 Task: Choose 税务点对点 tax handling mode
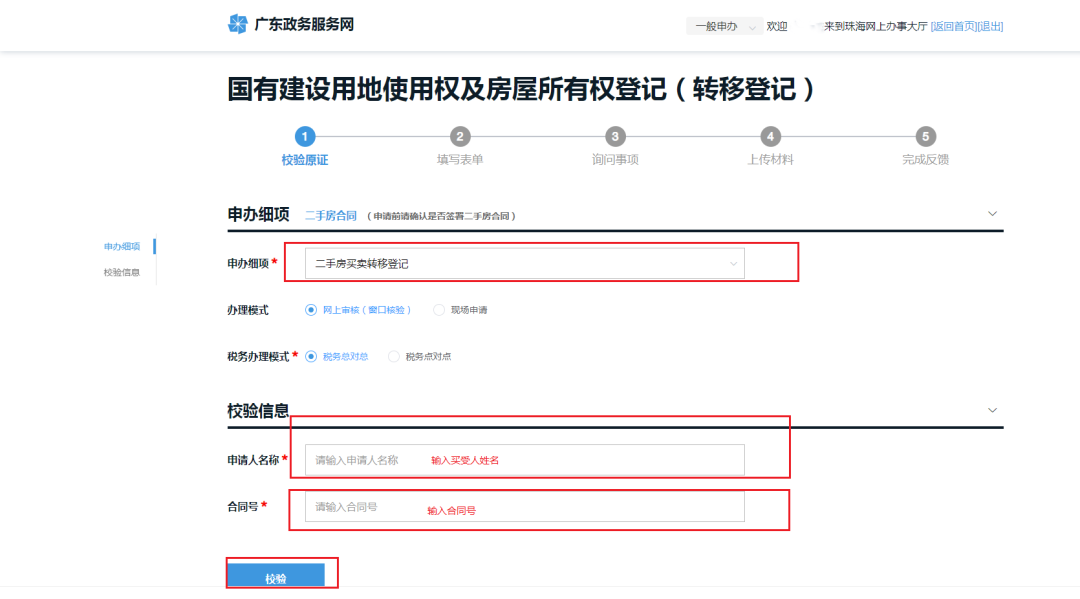coord(393,356)
